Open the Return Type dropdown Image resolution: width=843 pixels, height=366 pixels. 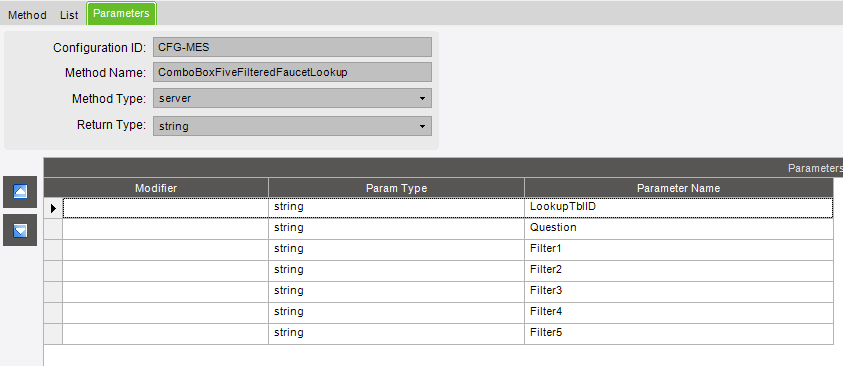pyautogui.click(x=292, y=126)
